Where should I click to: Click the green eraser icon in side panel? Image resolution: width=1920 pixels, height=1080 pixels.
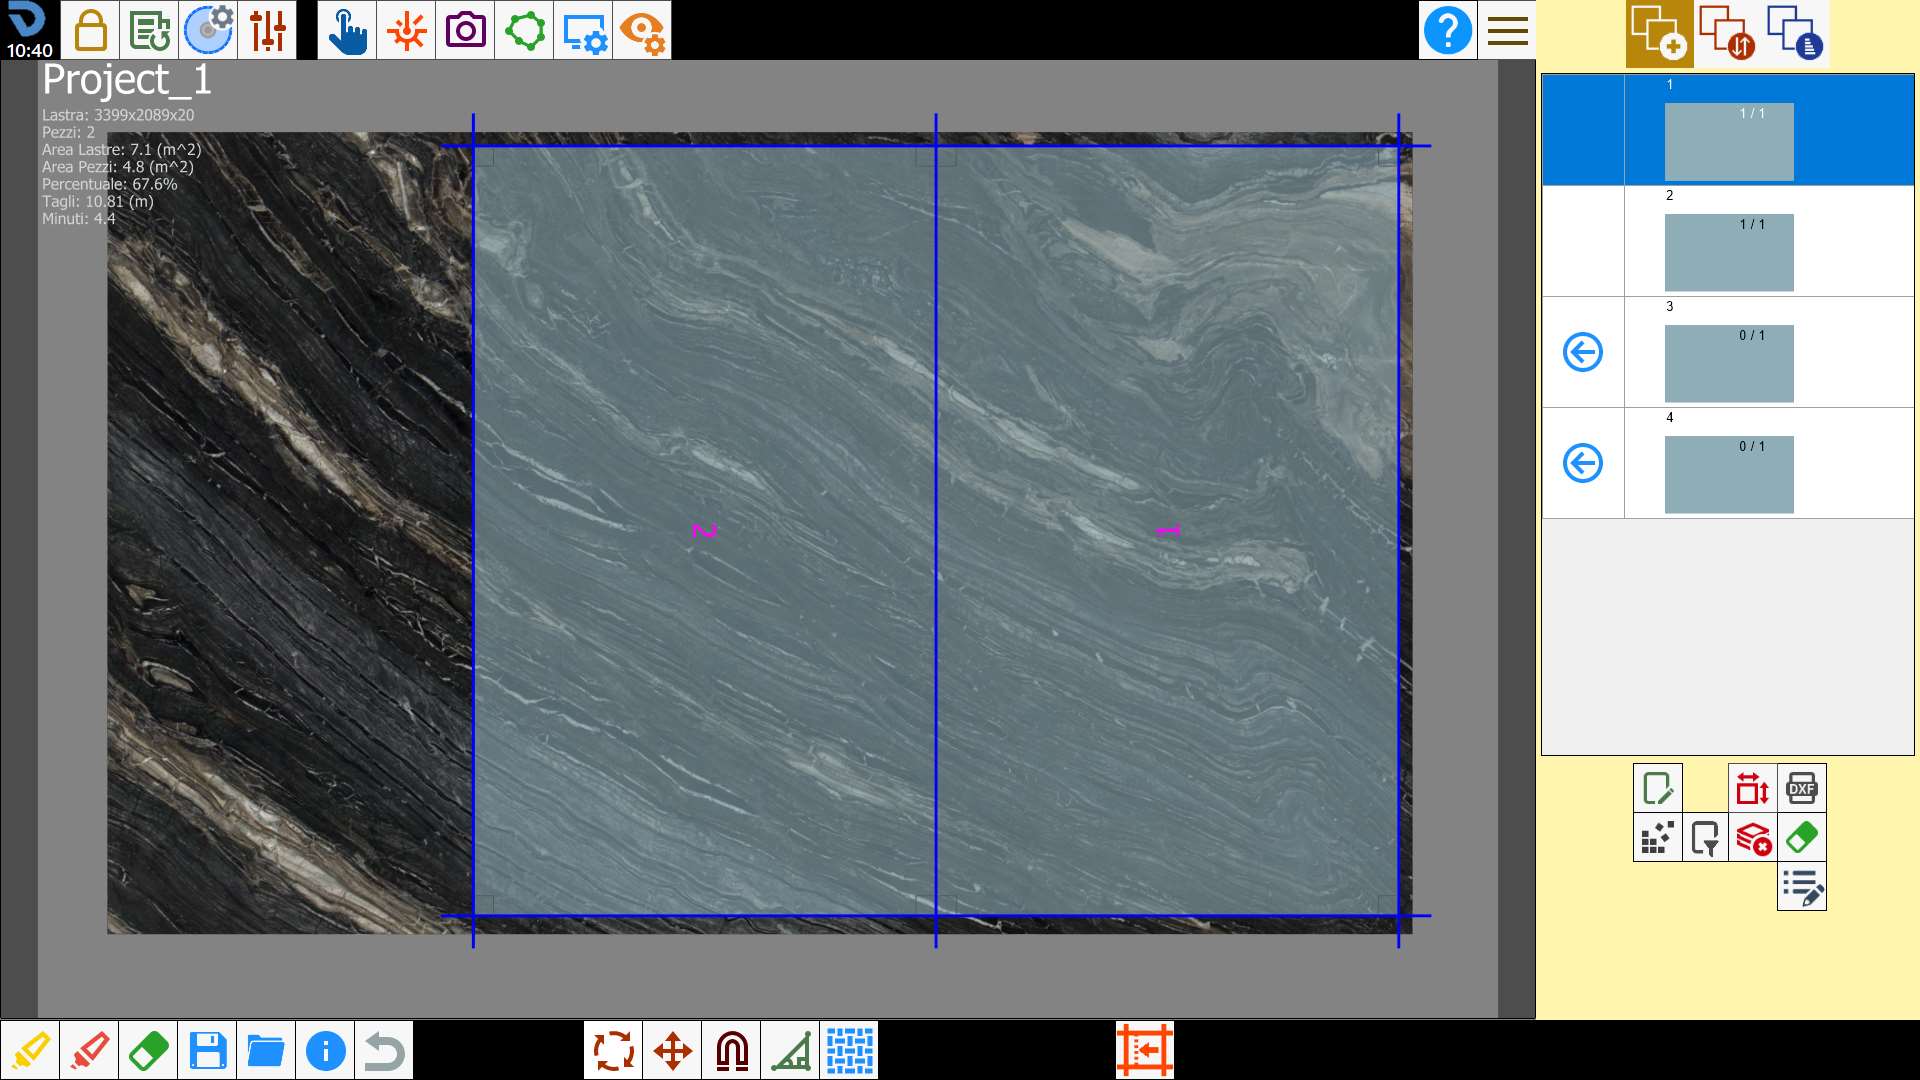click(1802, 837)
